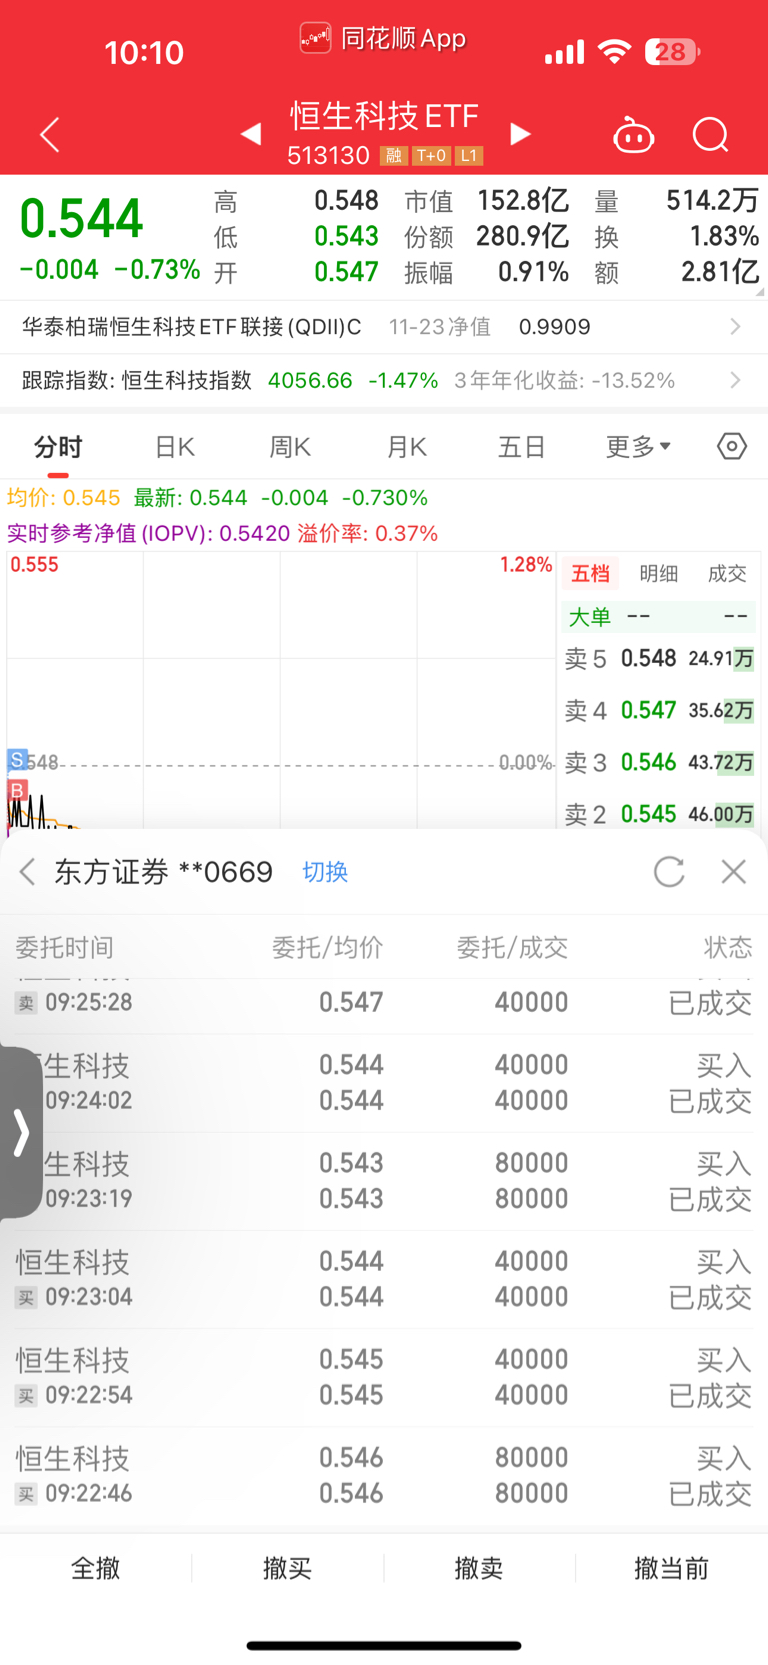The image size is (768, 1665).
Task: Tap current price 0.544
Action: pyautogui.click(x=82, y=219)
